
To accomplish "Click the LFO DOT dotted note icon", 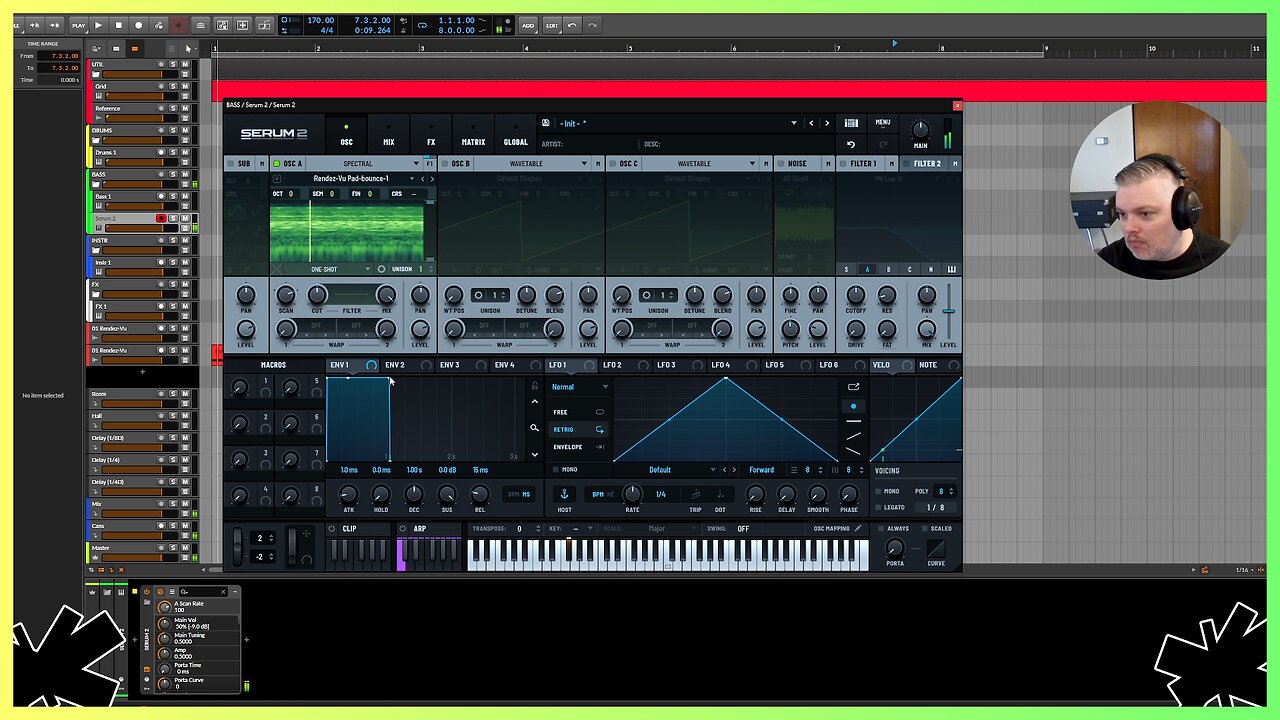I will pos(720,494).
